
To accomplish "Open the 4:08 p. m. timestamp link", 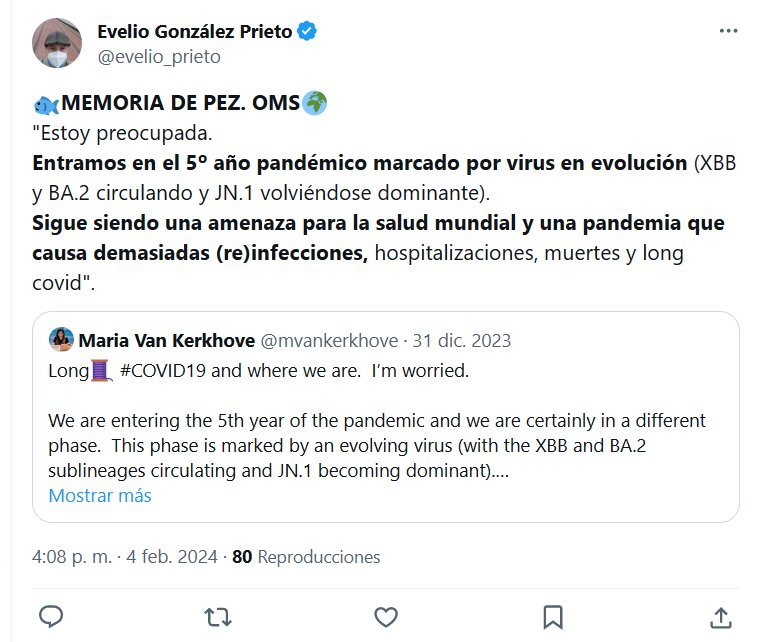I will click(x=70, y=557).
